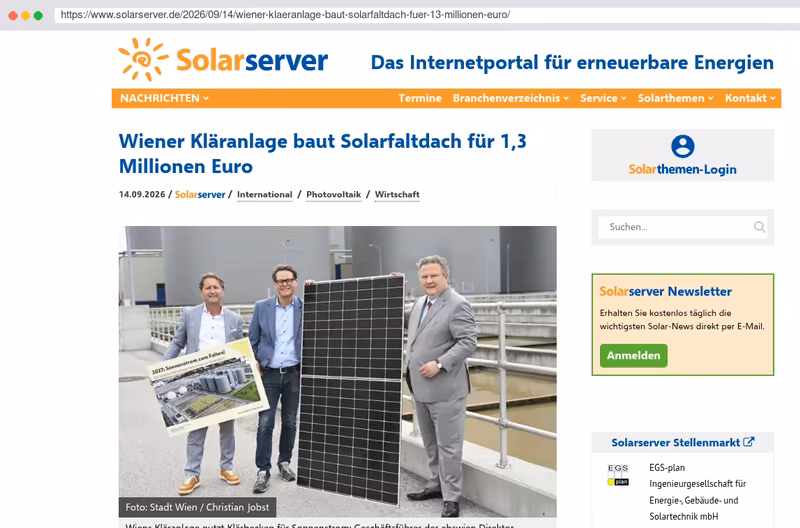Image resolution: width=800 pixels, height=528 pixels.
Task: Open external link icon next to Stellenmarkt
Action: (x=748, y=442)
